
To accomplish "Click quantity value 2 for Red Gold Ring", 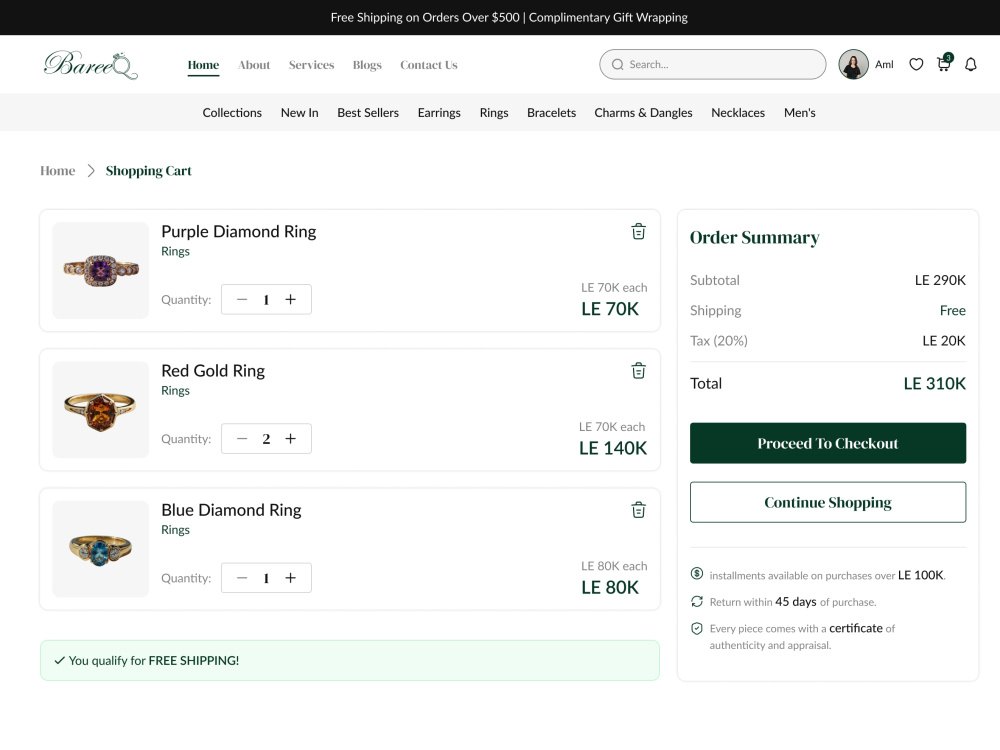I will (266, 439).
